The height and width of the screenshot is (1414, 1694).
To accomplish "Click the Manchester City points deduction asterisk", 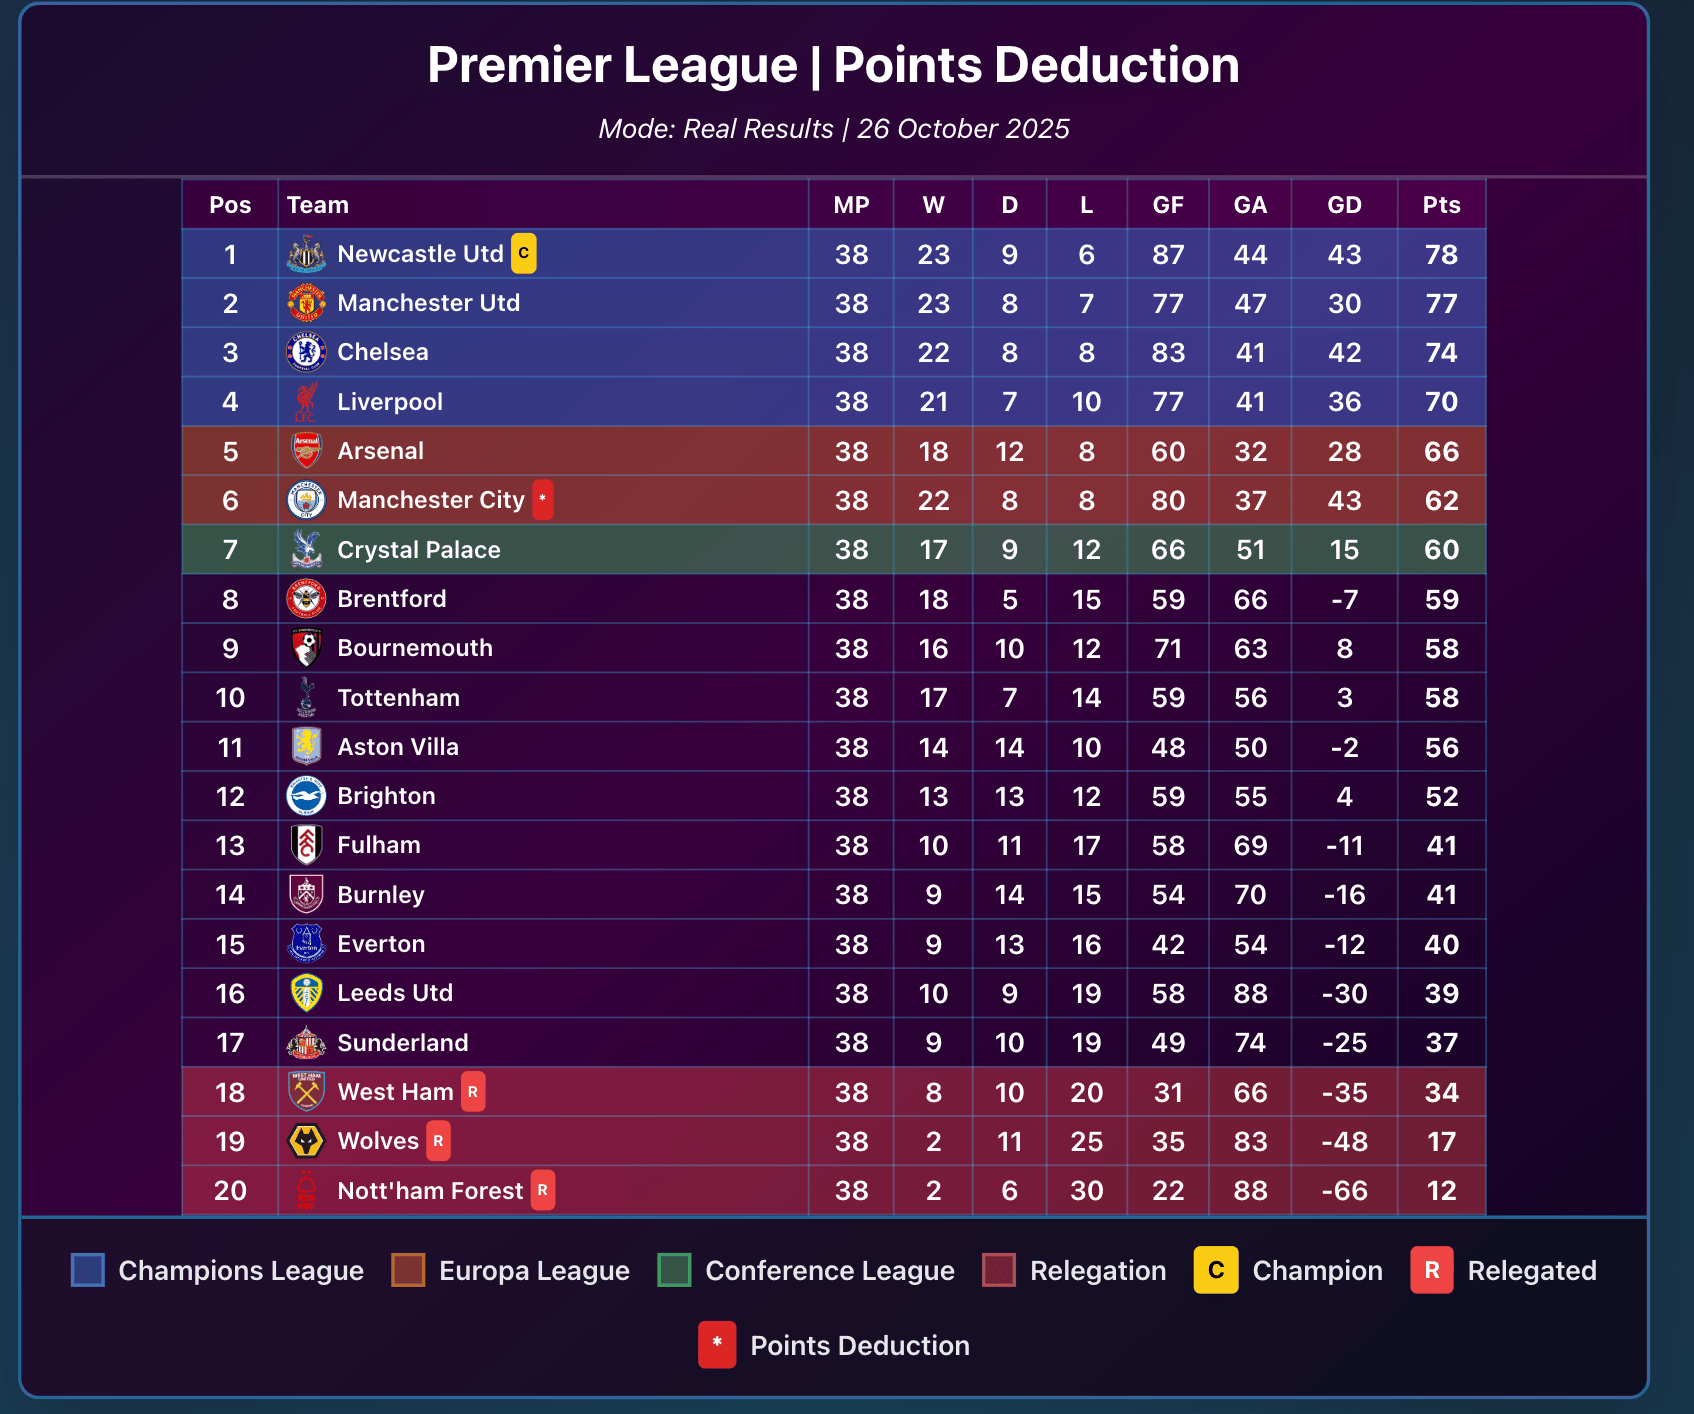I will click(543, 499).
